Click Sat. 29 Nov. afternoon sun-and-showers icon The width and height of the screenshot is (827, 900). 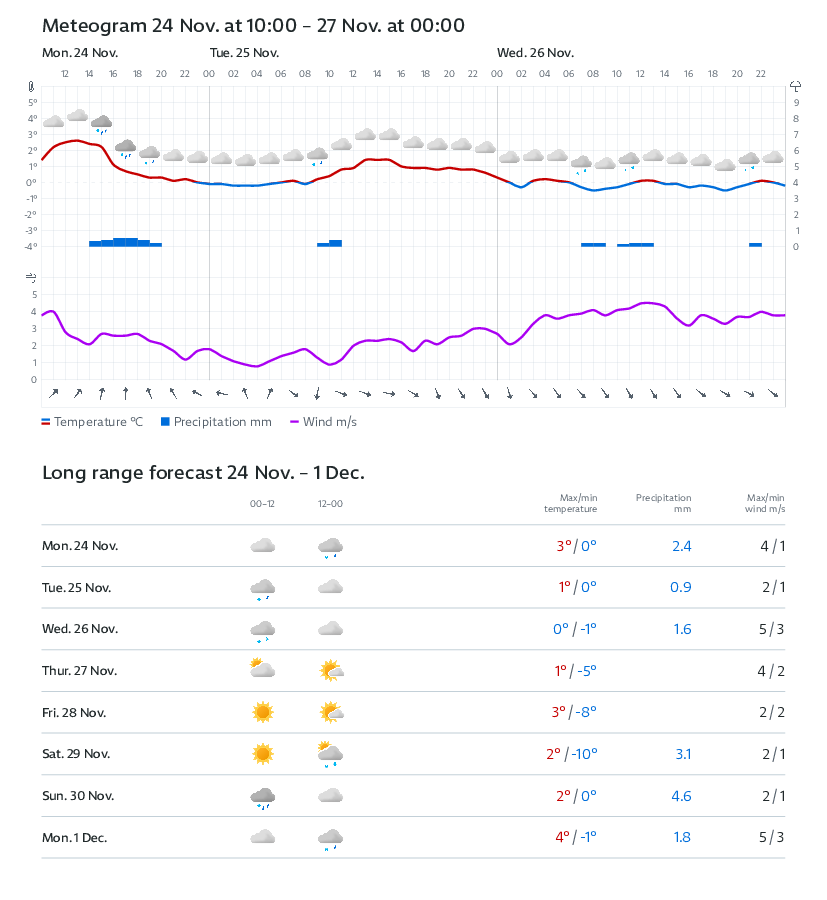[x=330, y=754]
